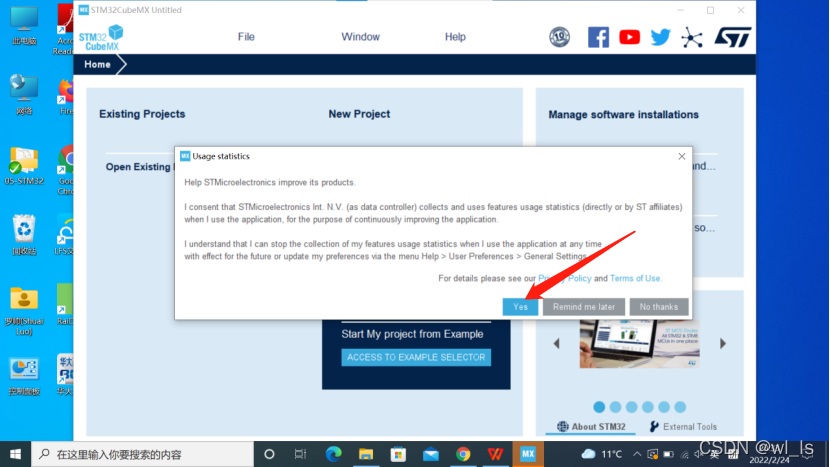
Task: Open the Privacy Policy link
Action: click(x=565, y=279)
